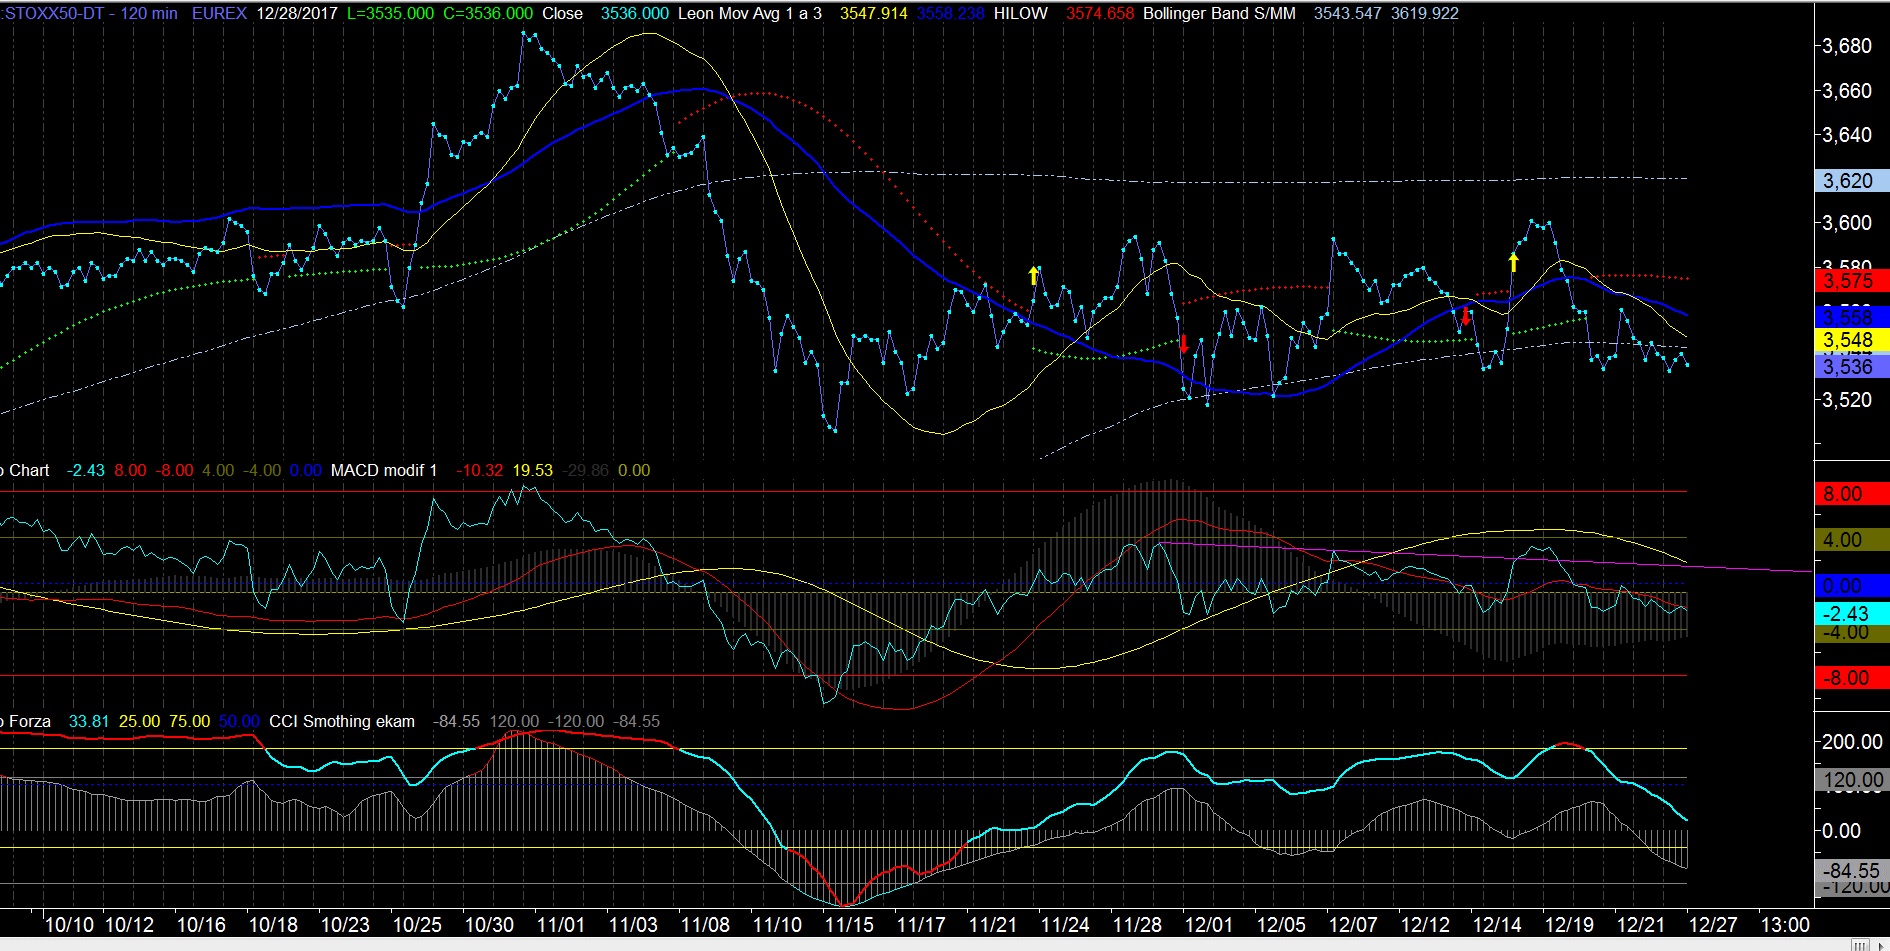Click the cyan 33.81 Forza value
The height and width of the screenshot is (951, 1890).
[89, 721]
